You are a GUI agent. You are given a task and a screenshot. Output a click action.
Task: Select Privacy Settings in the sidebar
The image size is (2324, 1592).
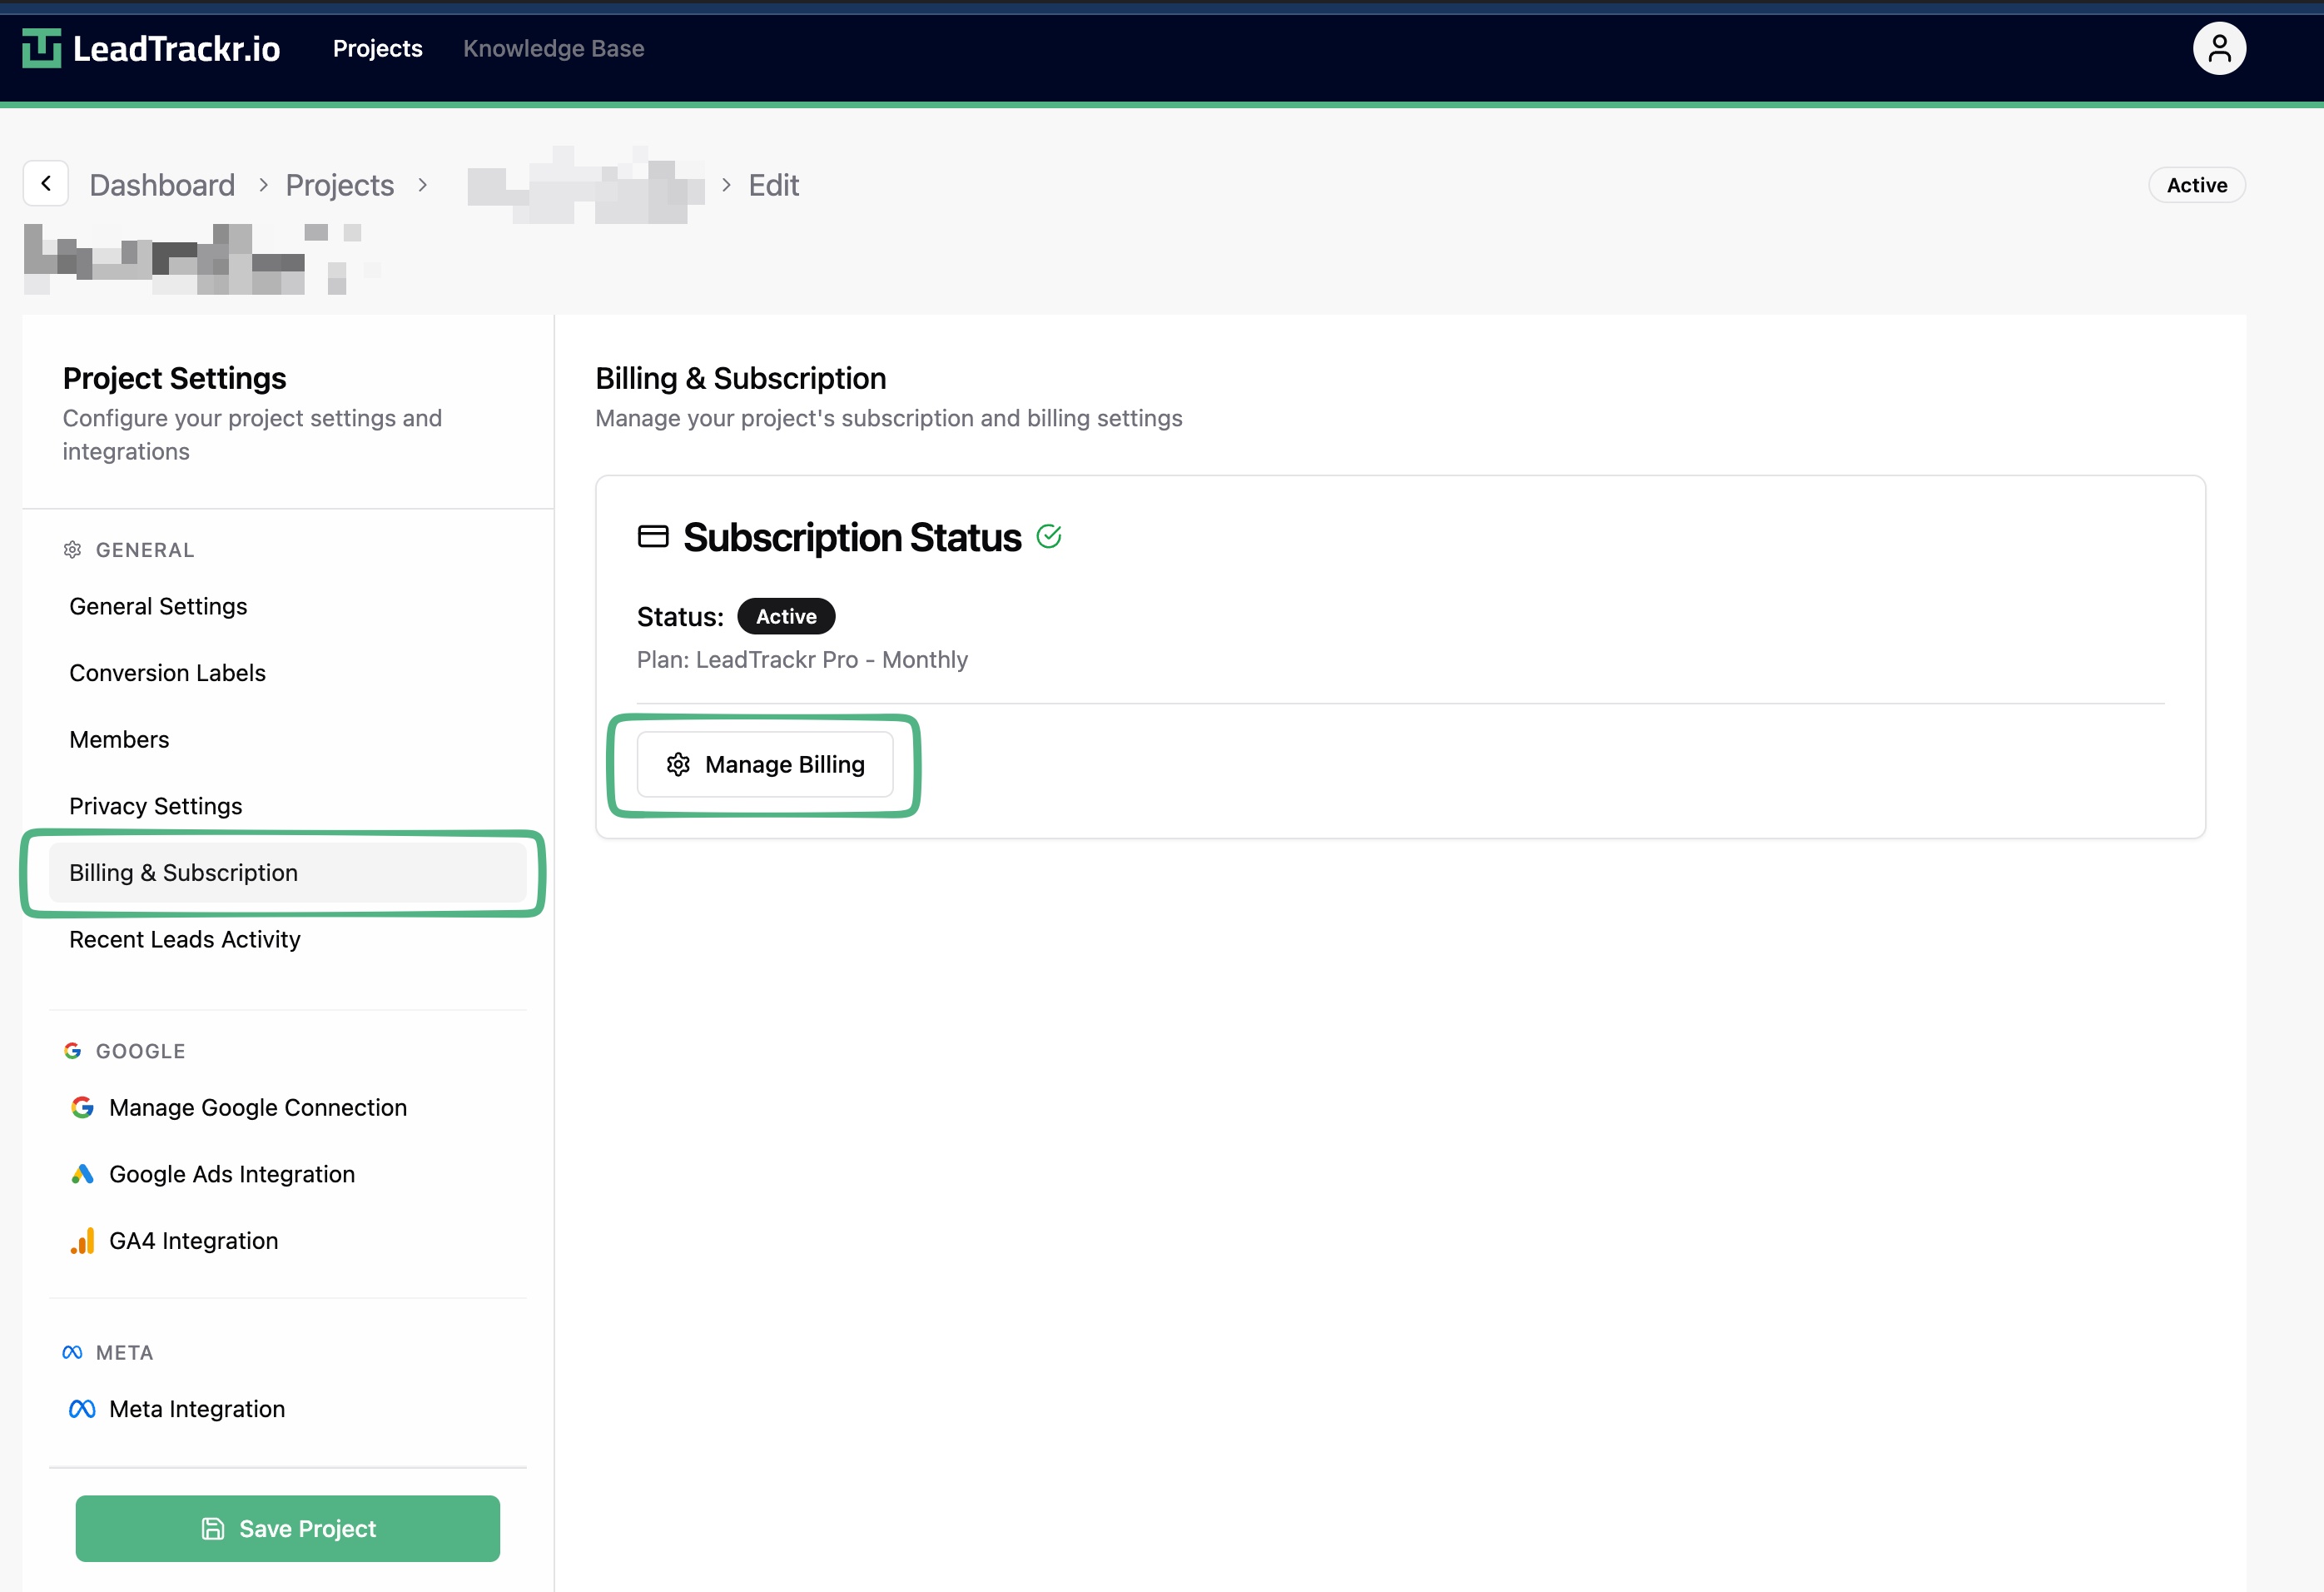[x=155, y=805]
